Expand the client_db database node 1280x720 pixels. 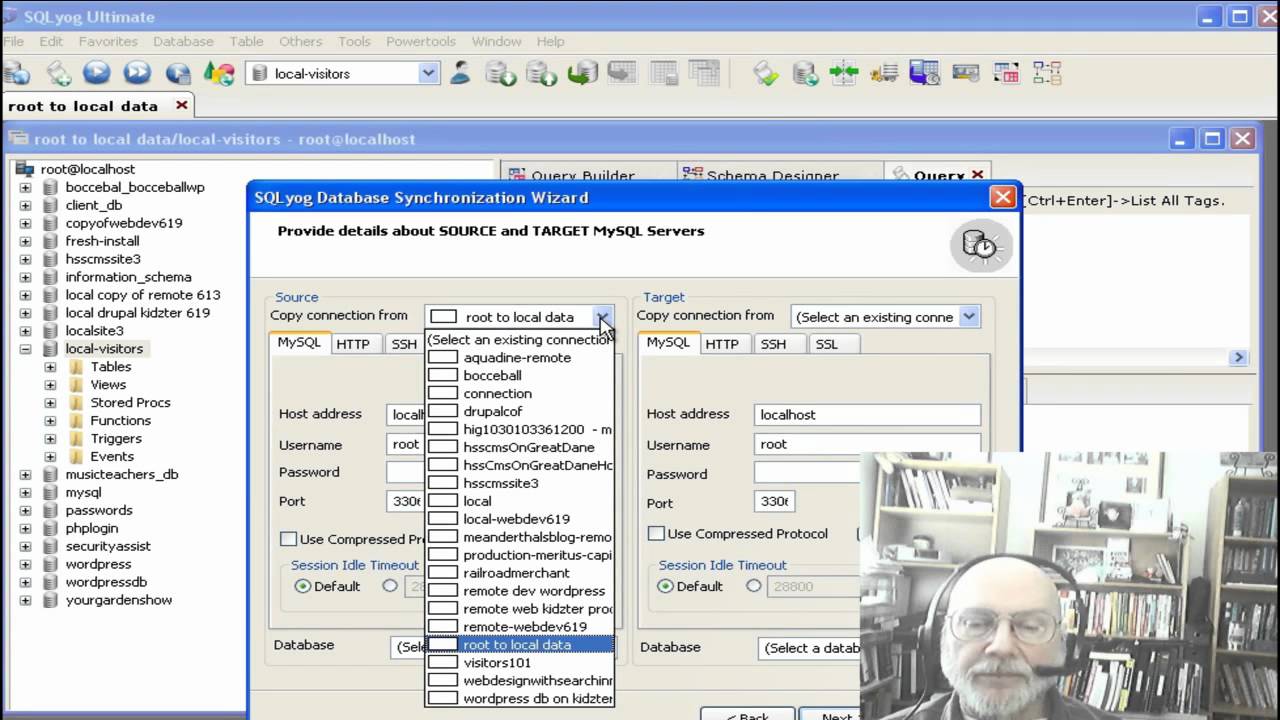click(x=25, y=205)
